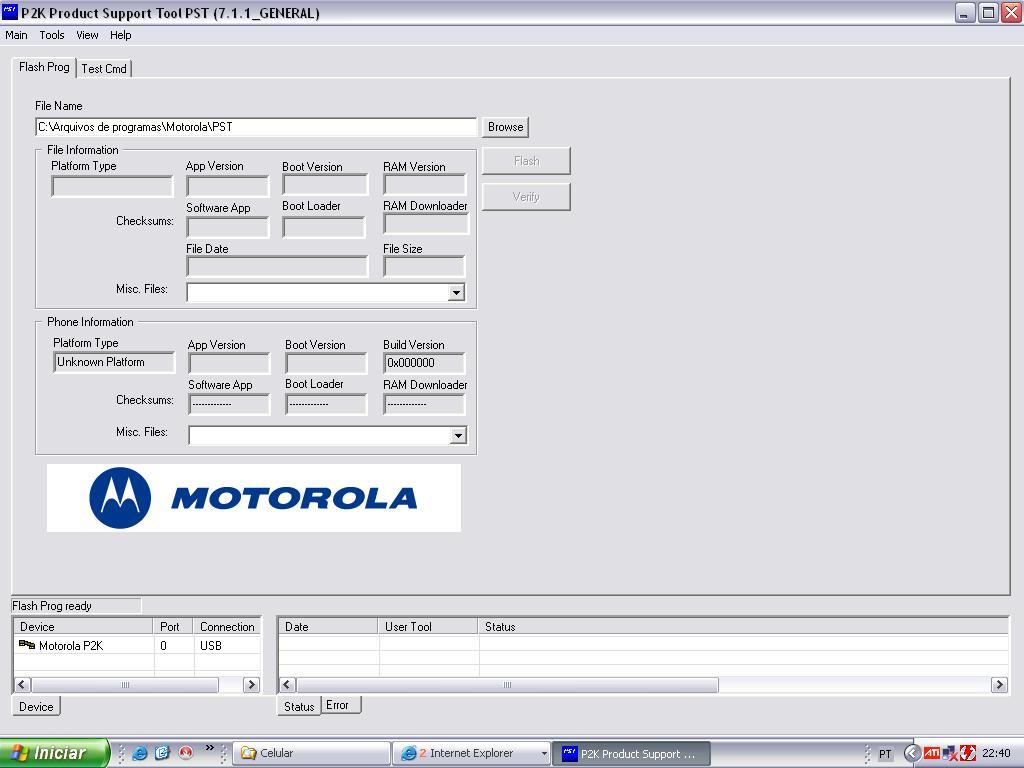Click the second quick launch icon

[162, 753]
